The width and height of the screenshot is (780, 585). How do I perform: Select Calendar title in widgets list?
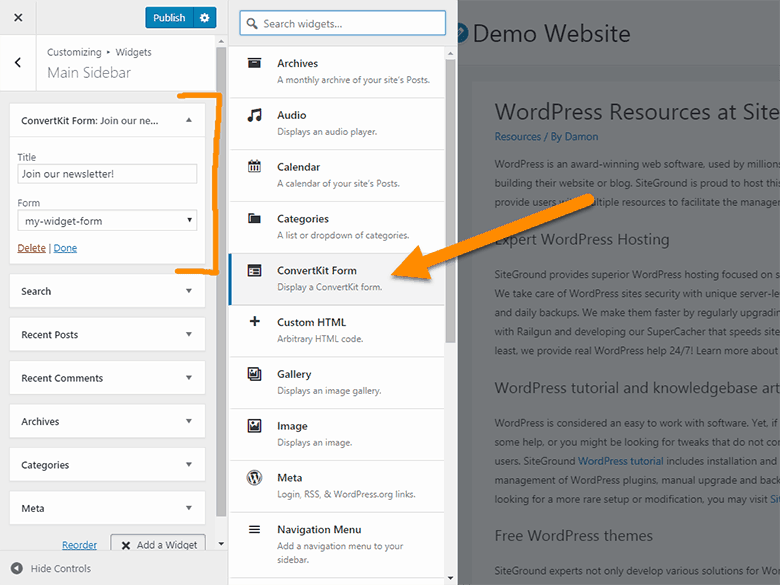[298, 167]
